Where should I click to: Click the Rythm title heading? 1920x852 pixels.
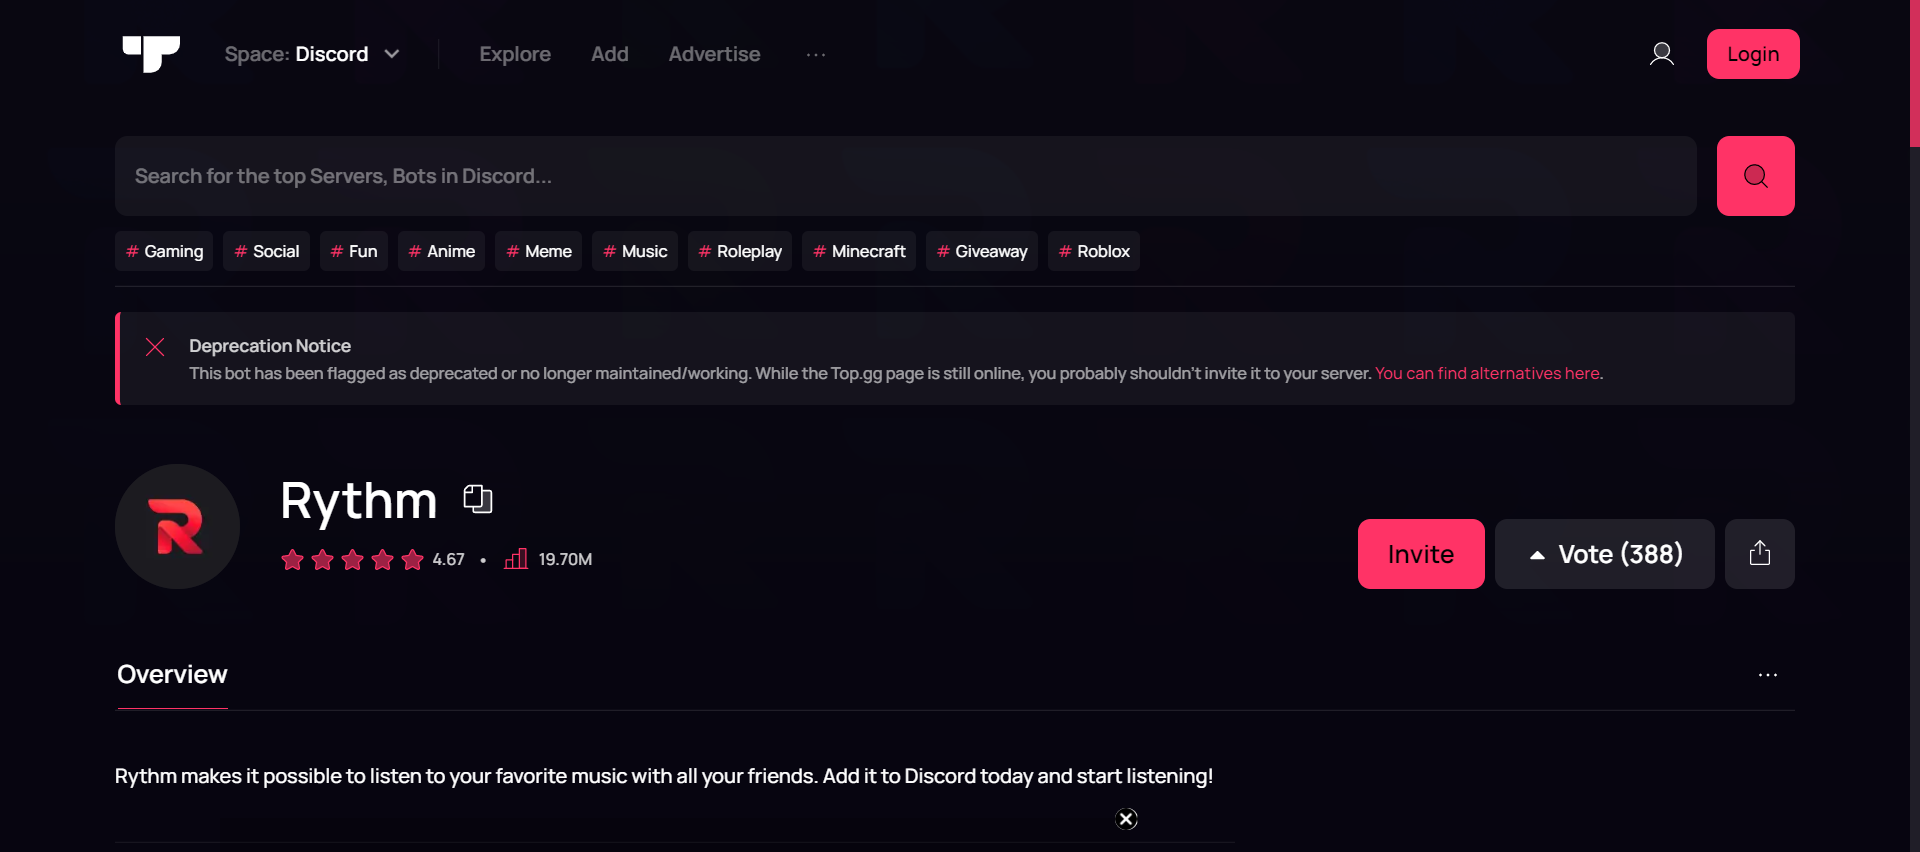358,500
